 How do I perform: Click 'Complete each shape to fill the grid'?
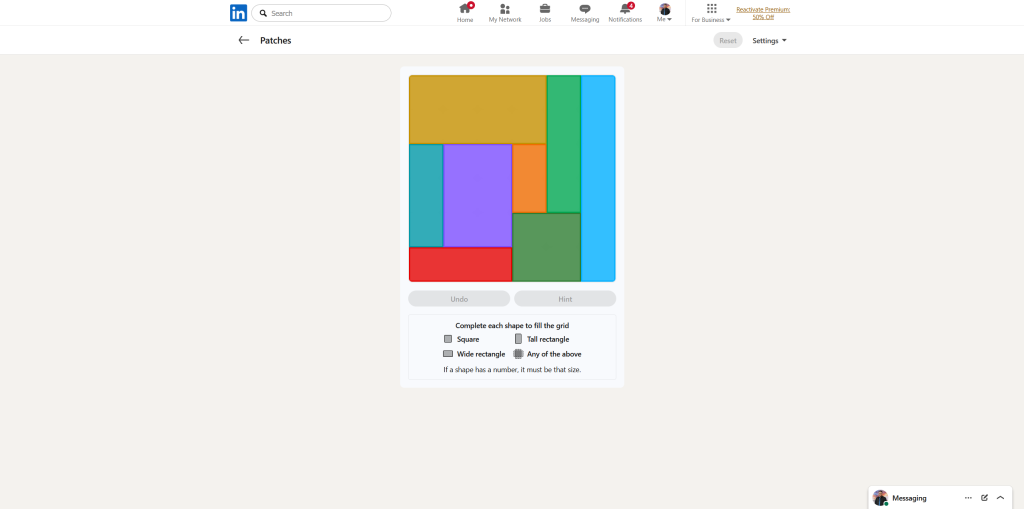click(x=512, y=325)
